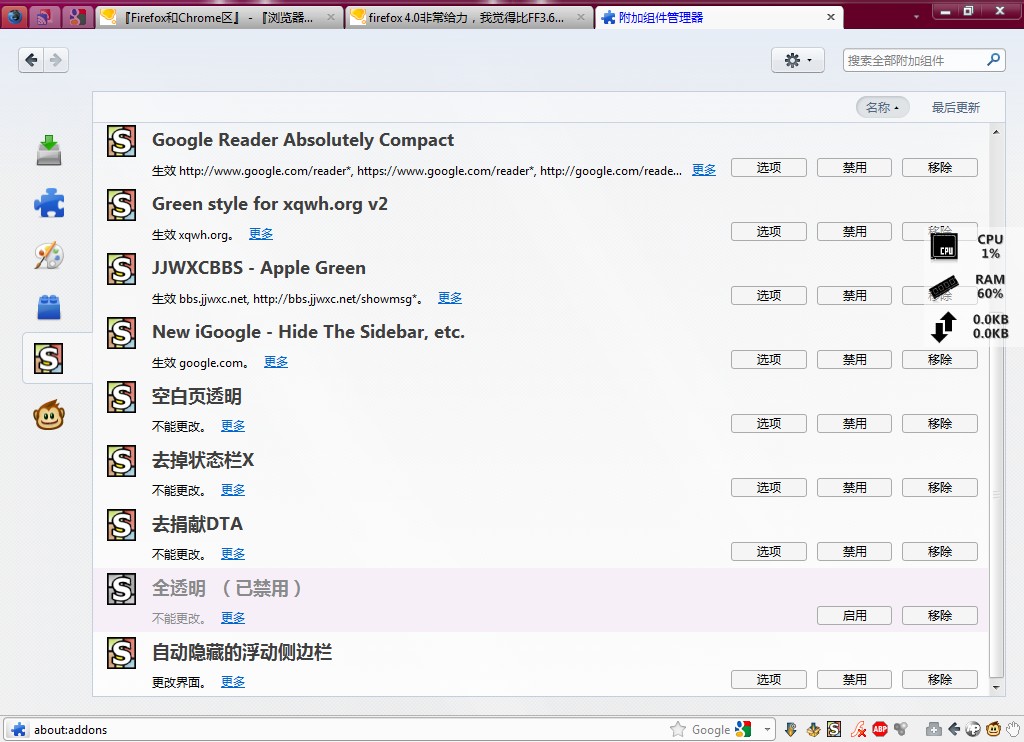Image resolution: width=1024 pixels, height=742 pixels.
Task: Close the firefox 4.0非常给力 tab
Action: [581, 17]
